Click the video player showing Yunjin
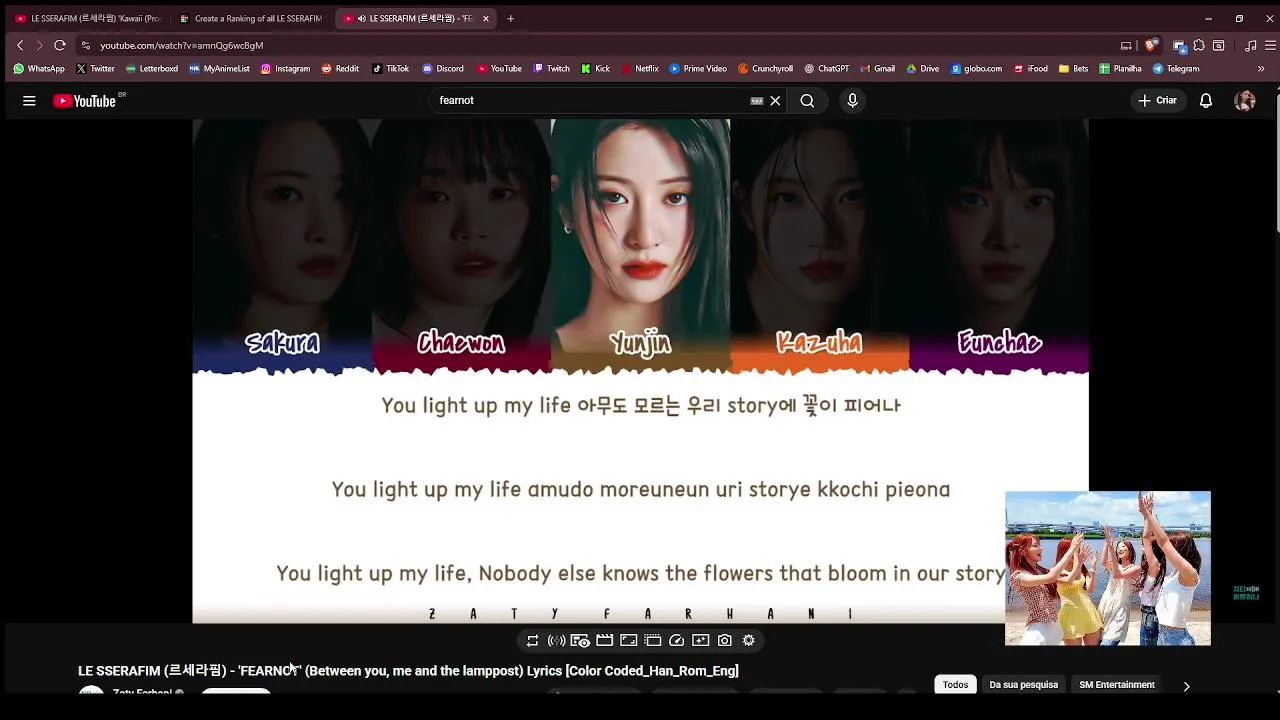Viewport: 1280px width, 720px height. tap(640, 371)
